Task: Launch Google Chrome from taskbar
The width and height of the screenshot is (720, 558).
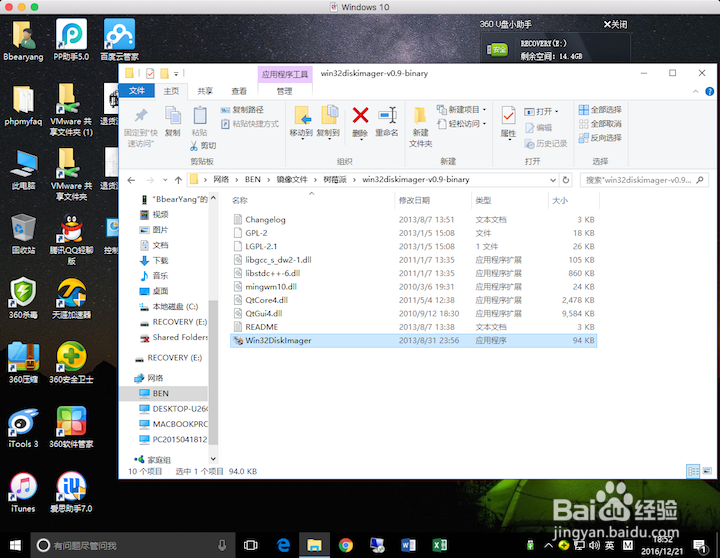Action: coord(346,545)
